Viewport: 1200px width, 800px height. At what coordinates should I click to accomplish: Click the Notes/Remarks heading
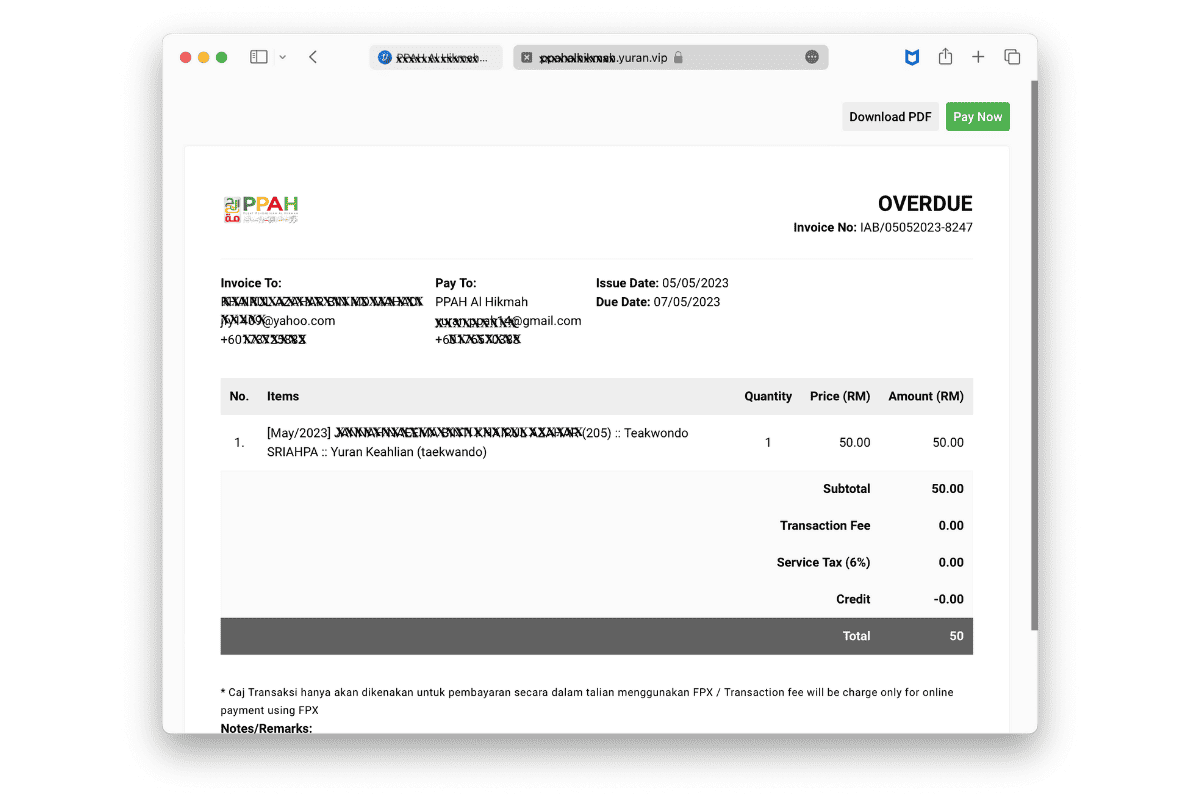click(266, 728)
